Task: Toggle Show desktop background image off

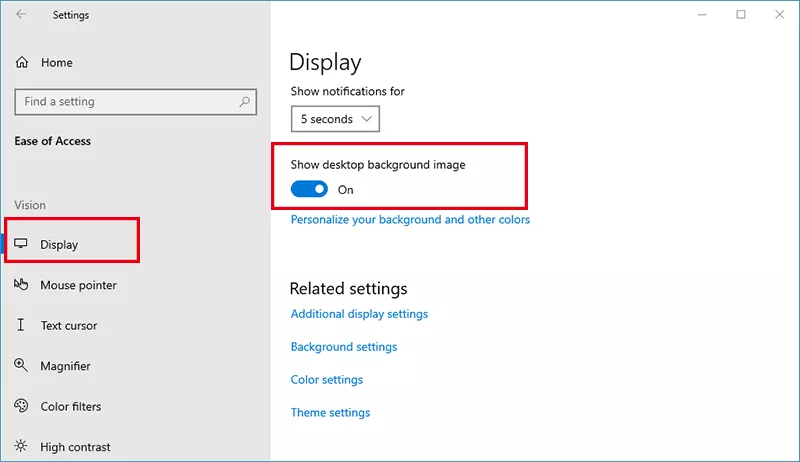Action: (309, 189)
